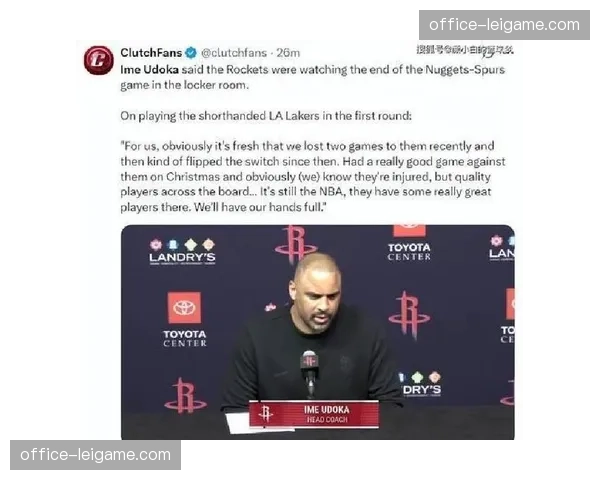Click the Rockets logo above coach's head
This screenshot has height=480, width=600.
295,242
